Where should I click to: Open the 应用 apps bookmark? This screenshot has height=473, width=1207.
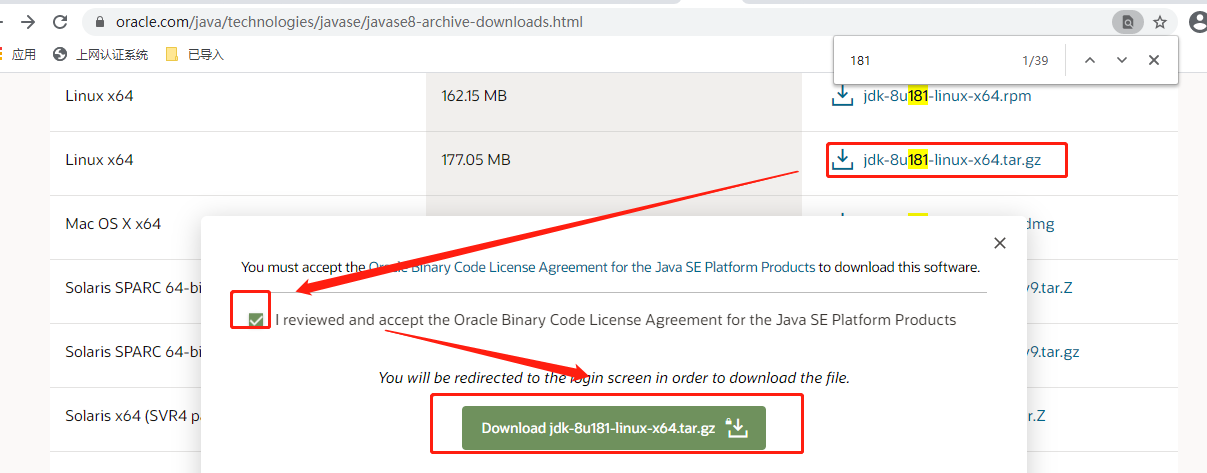coord(18,54)
